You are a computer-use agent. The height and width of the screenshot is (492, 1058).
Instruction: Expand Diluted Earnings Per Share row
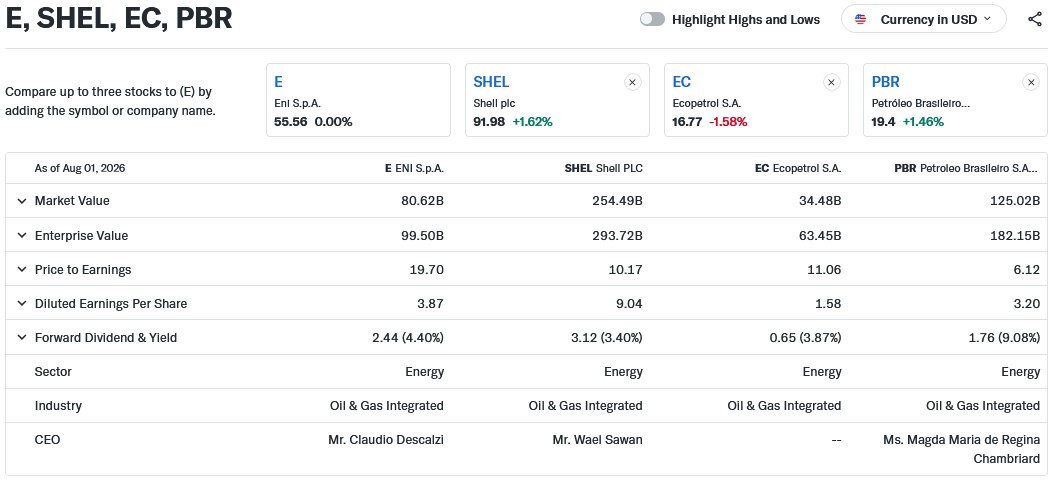tap(22, 304)
